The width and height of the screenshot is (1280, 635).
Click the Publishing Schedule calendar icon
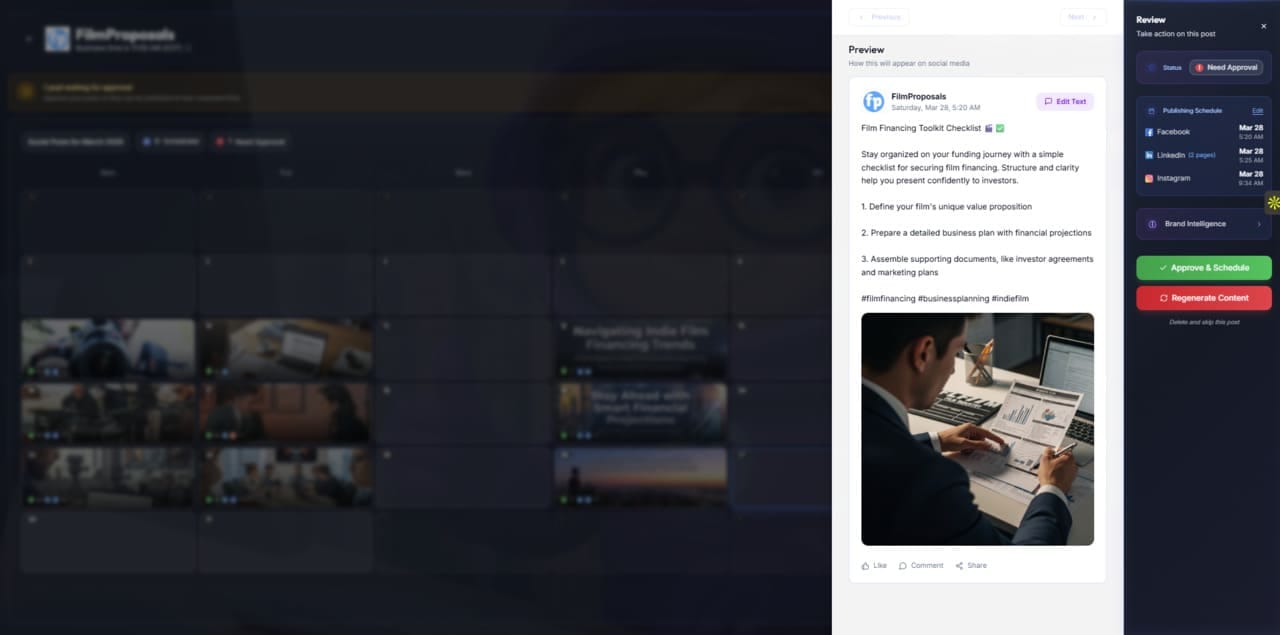coord(1152,111)
